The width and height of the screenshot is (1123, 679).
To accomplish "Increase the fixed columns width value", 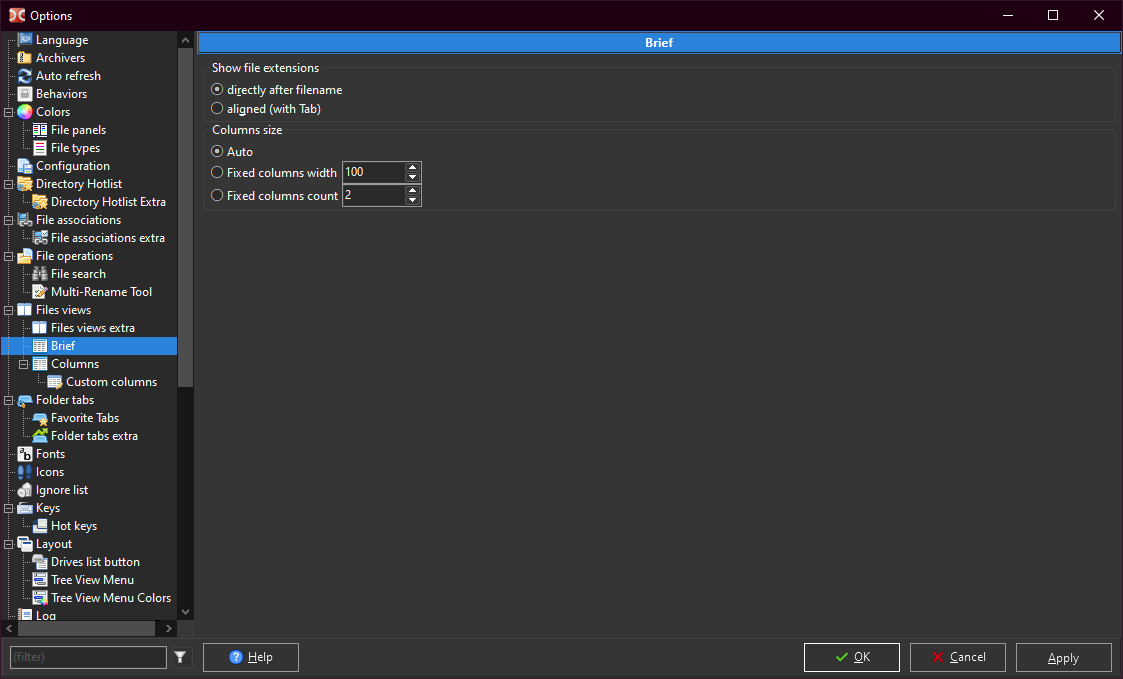I will (412, 167).
